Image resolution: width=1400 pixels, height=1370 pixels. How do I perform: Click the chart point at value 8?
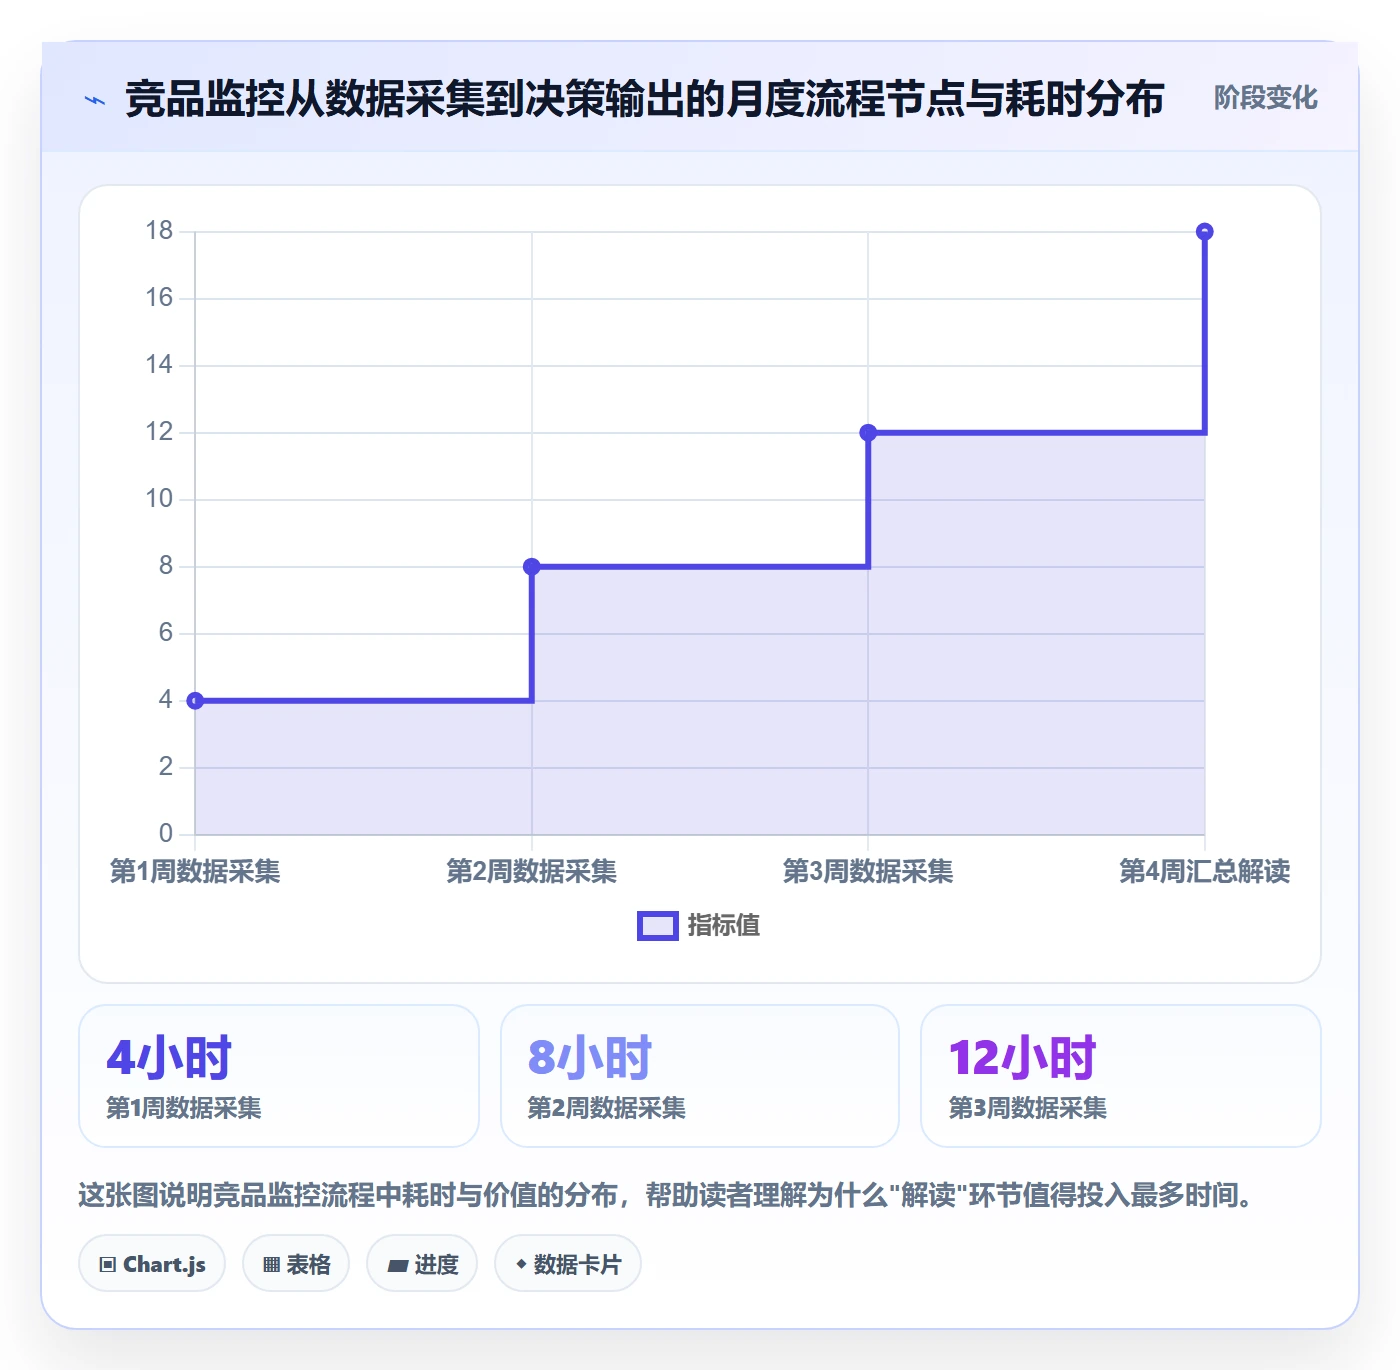point(532,567)
